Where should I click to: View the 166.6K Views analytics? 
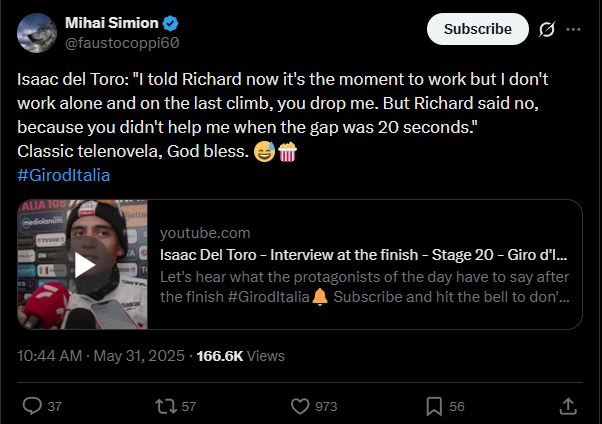pyautogui.click(x=240, y=355)
